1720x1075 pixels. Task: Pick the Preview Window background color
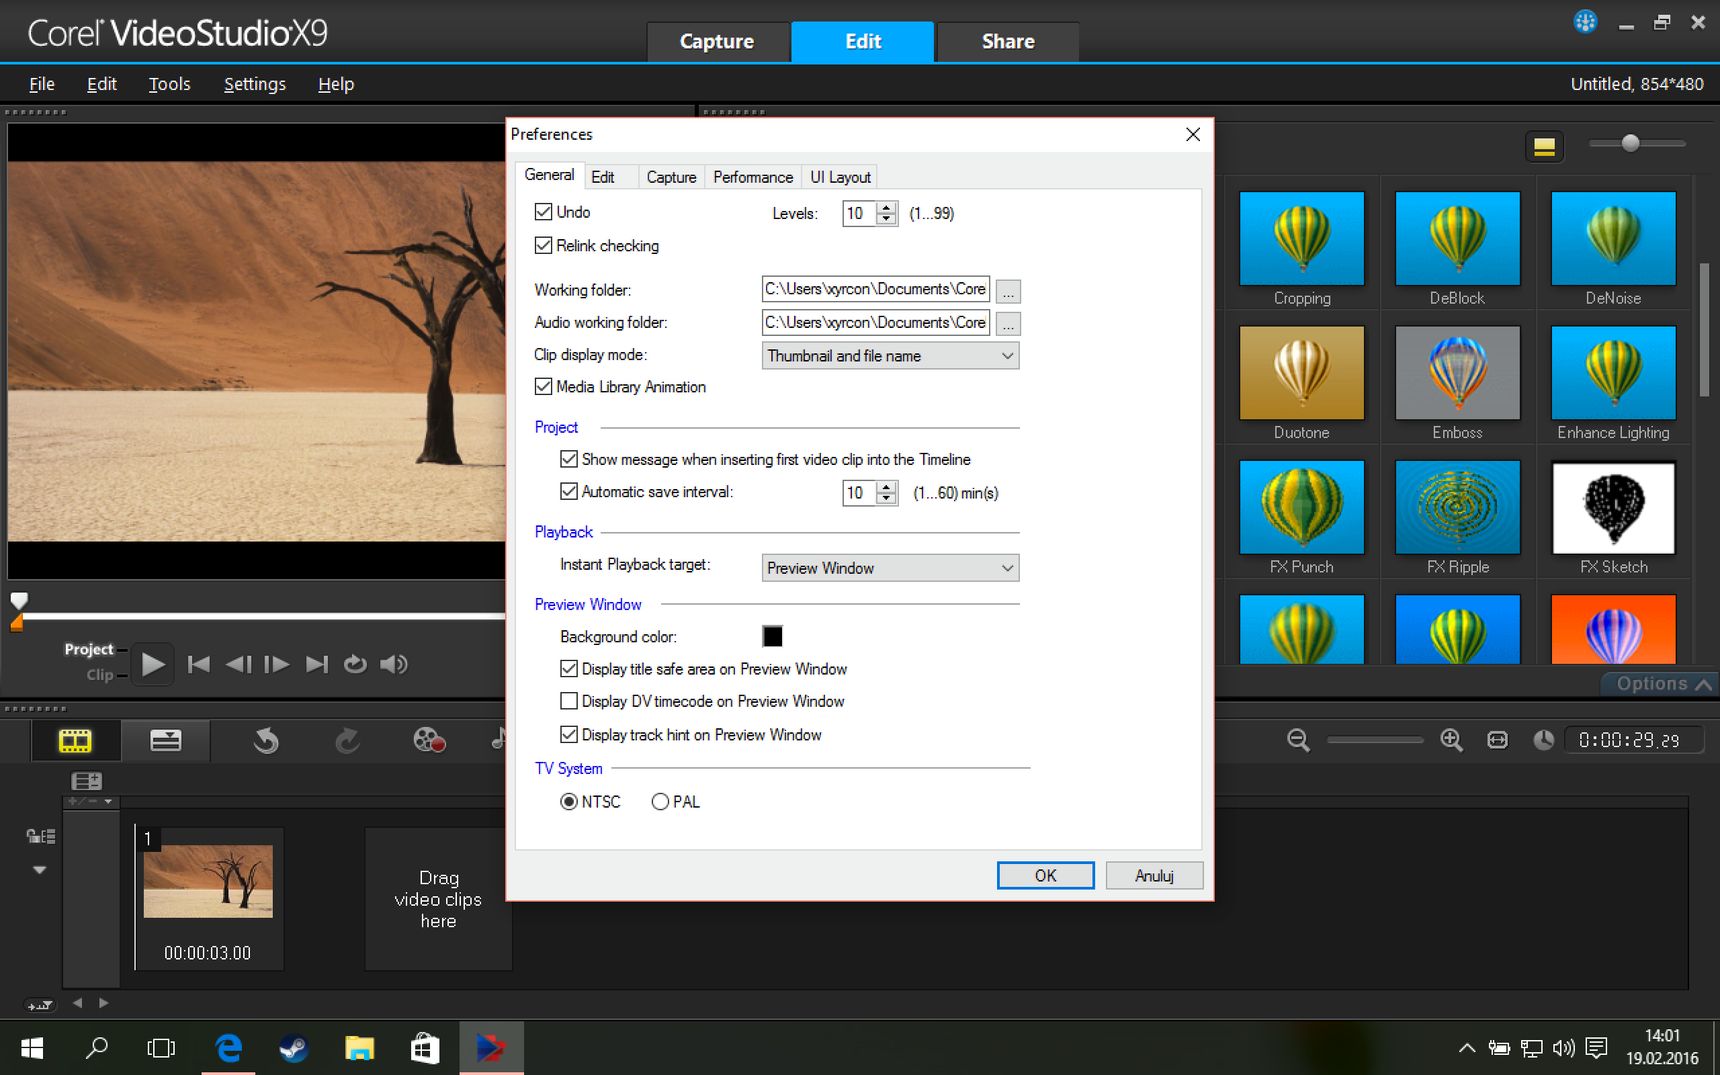773,636
